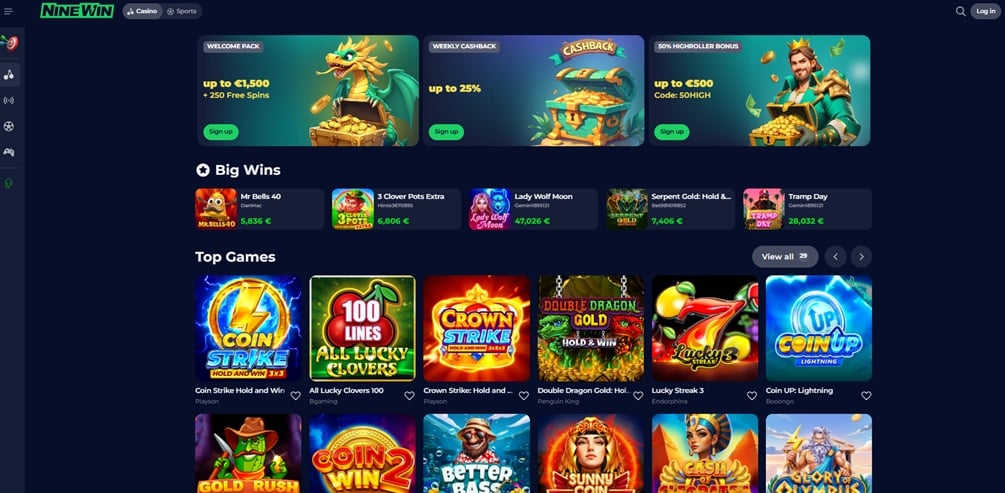
Task: Toggle heart on All Lucky Clovers 100
Action: 409,396
